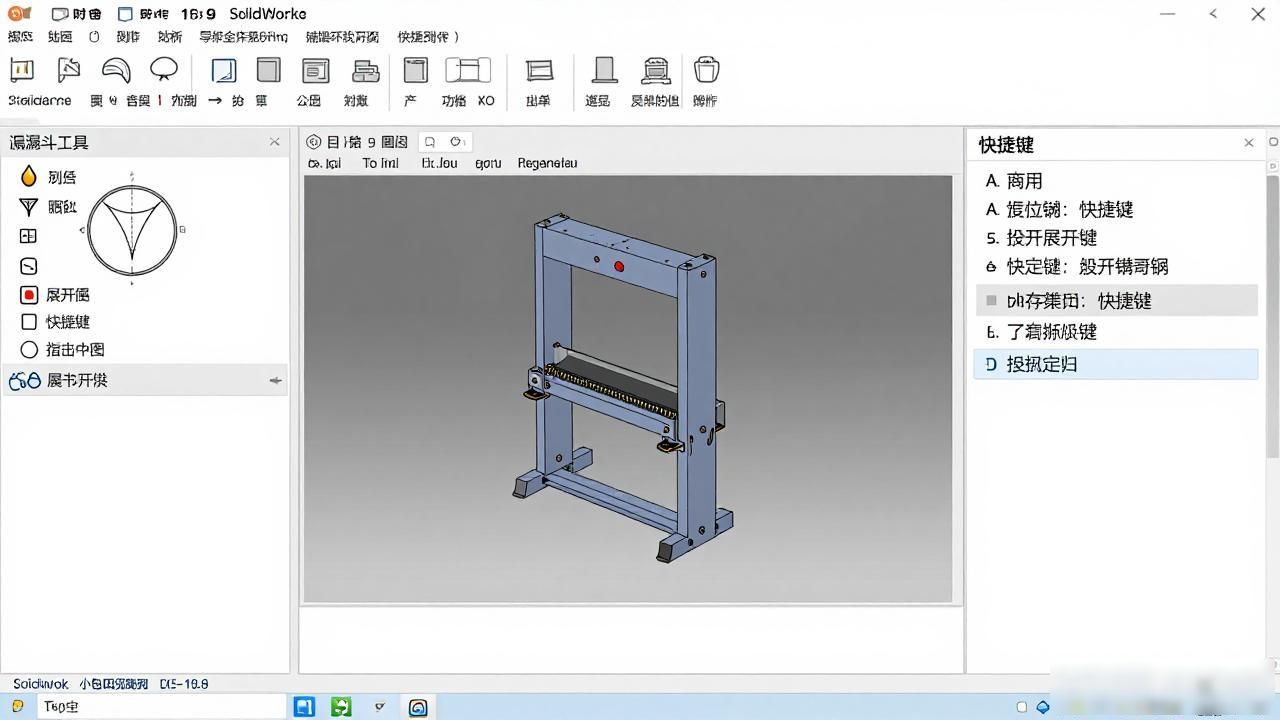Click the 弹炸 bucket icon in the toolbar
1280x720 pixels.
[x=706, y=70]
